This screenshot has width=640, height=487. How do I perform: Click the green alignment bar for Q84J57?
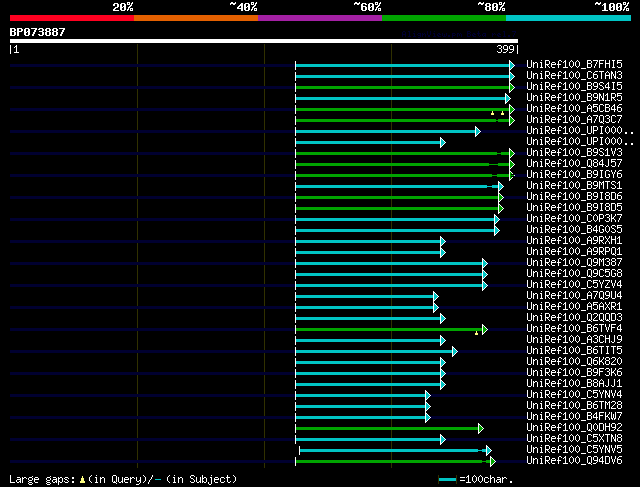(402, 165)
